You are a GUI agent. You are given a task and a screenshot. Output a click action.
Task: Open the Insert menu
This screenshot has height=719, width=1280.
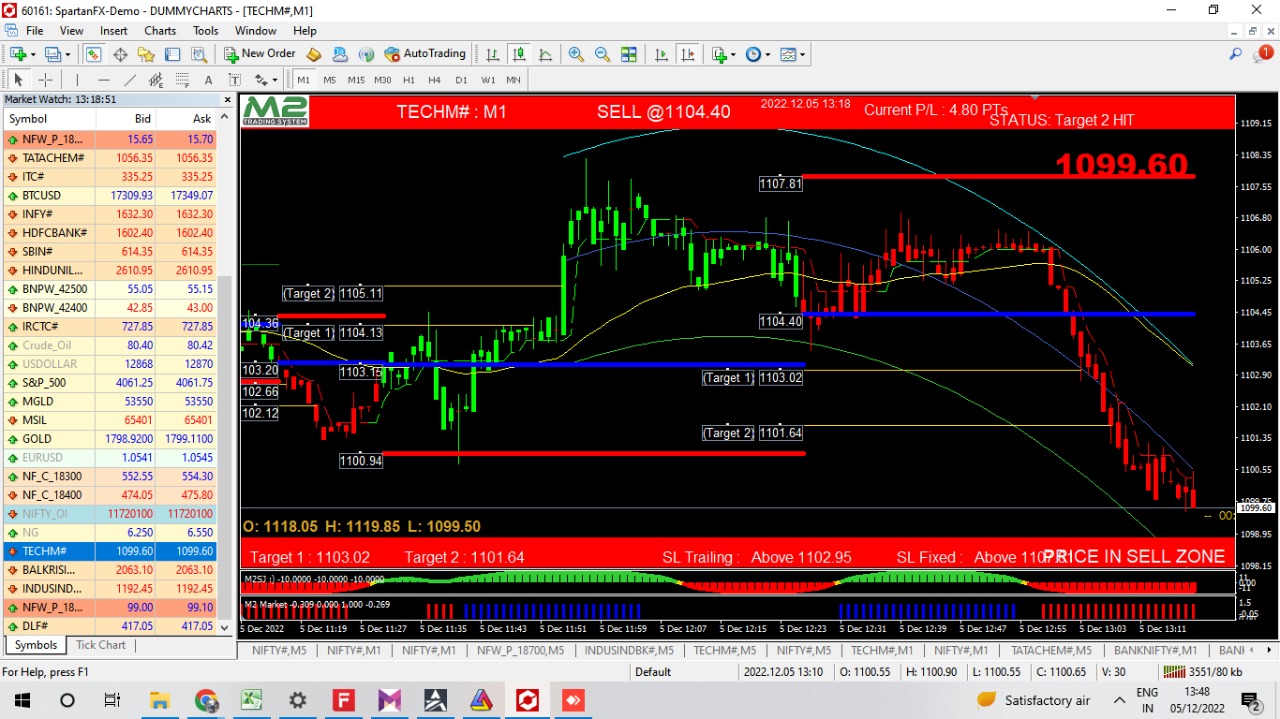113,31
